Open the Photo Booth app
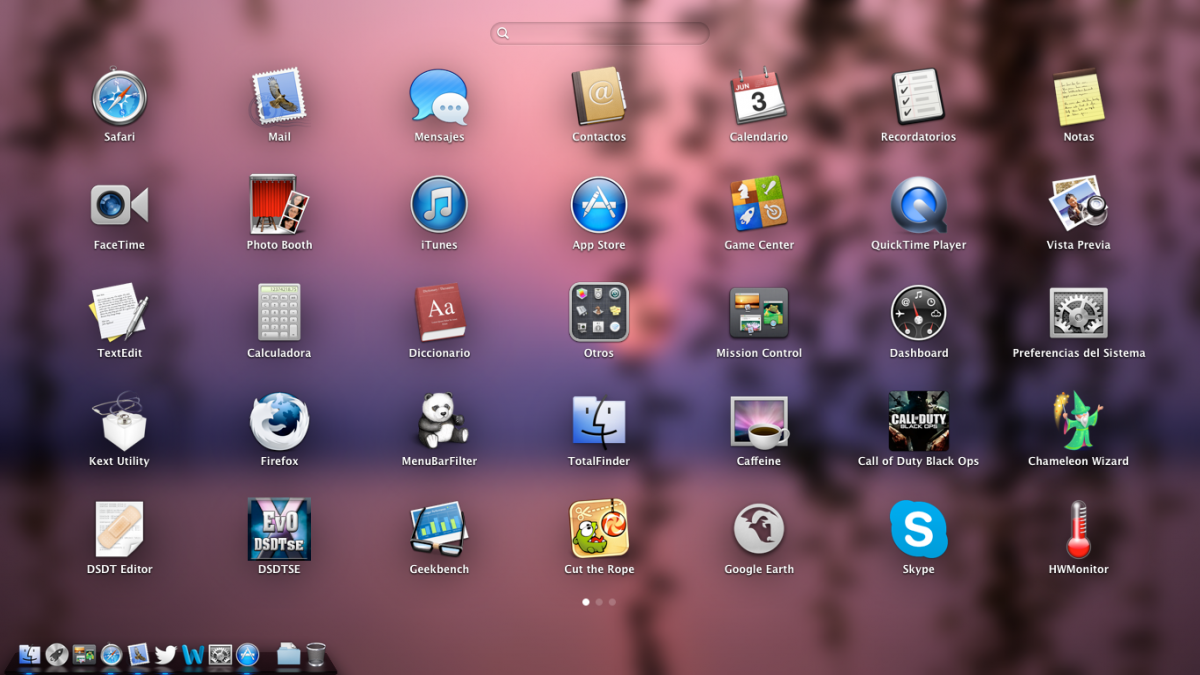 (x=279, y=205)
